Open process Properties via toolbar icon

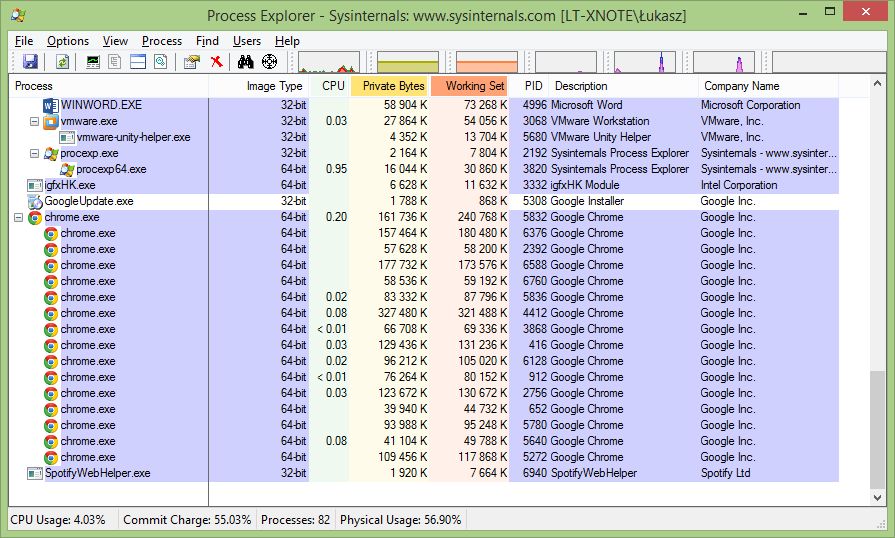click(x=192, y=62)
